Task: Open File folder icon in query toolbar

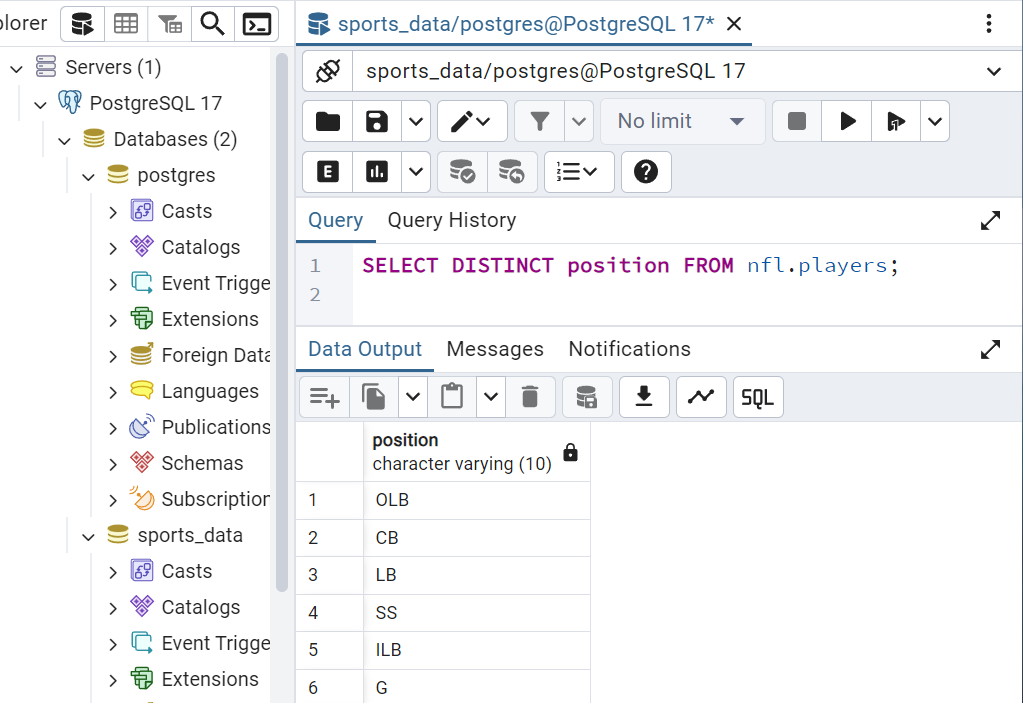Action: click(328, 121)
